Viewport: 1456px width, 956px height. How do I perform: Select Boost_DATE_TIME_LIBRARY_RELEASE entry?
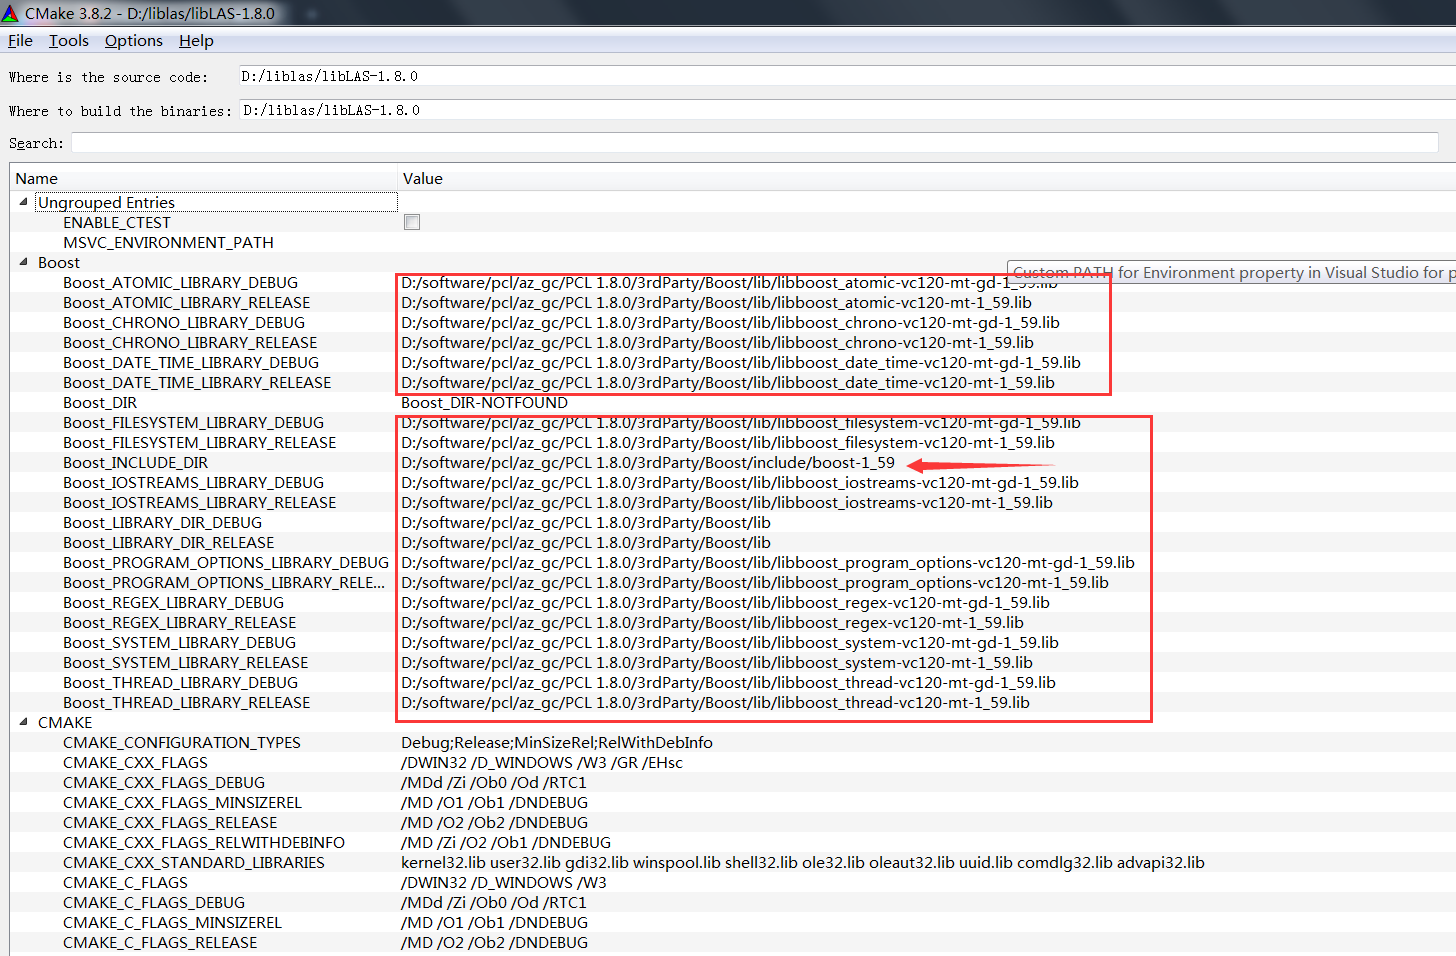(x=197, y=382)
